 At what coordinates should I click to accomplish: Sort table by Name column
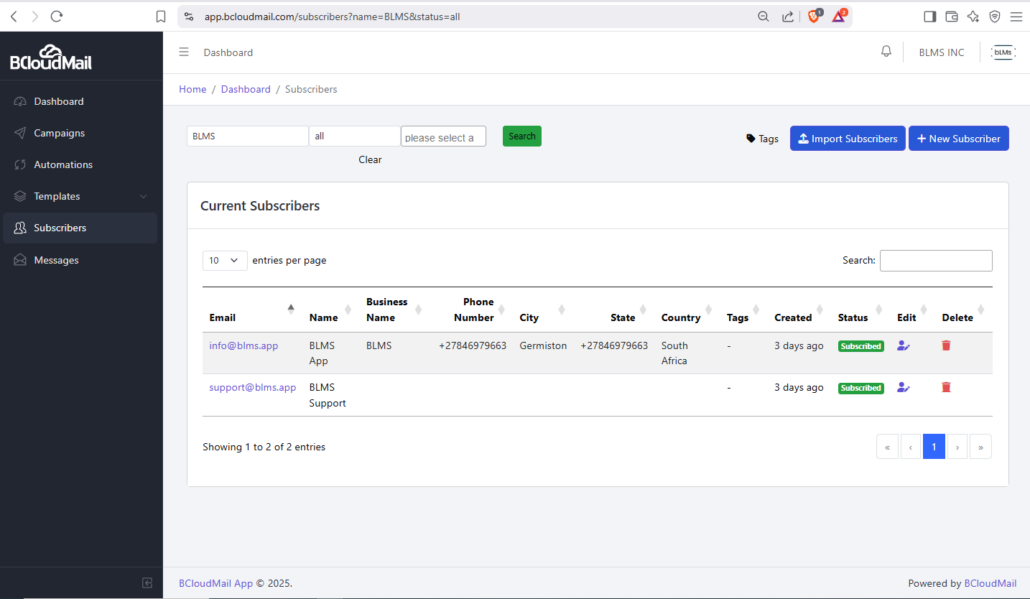(331, 309)
